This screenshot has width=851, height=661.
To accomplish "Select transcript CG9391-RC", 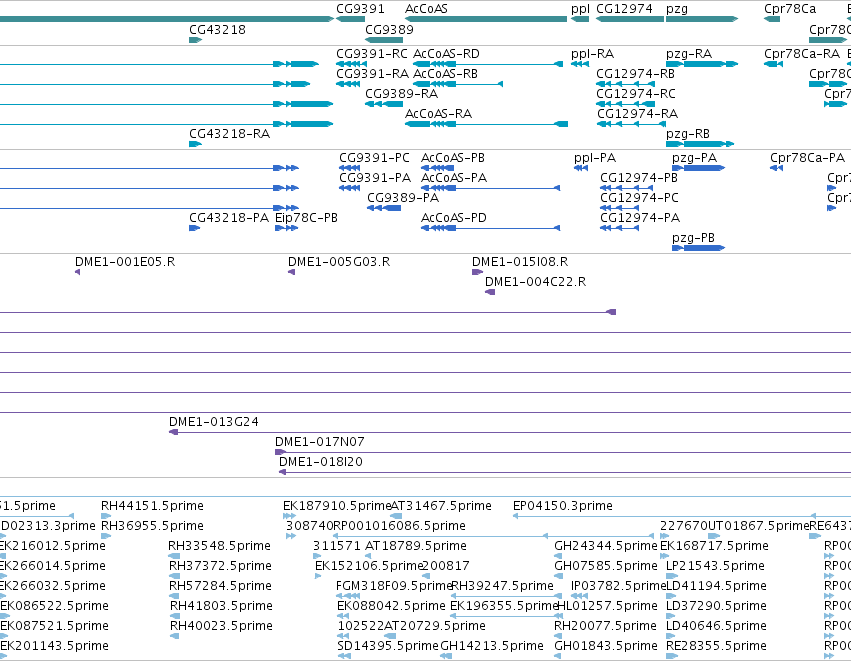I will (351, 64).
